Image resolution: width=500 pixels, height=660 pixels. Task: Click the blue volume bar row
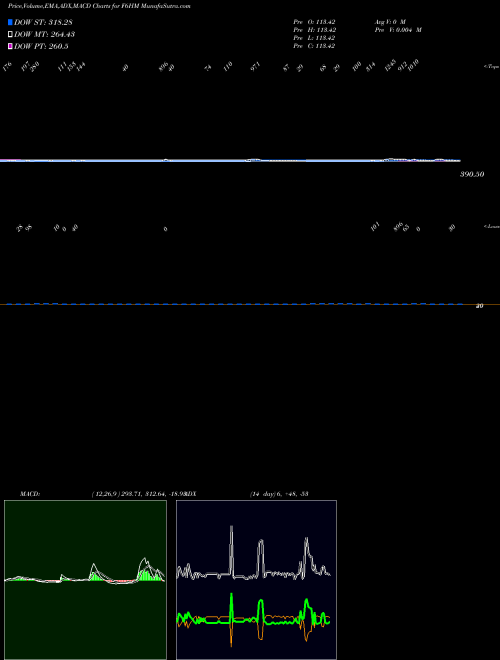pos(234,303)
